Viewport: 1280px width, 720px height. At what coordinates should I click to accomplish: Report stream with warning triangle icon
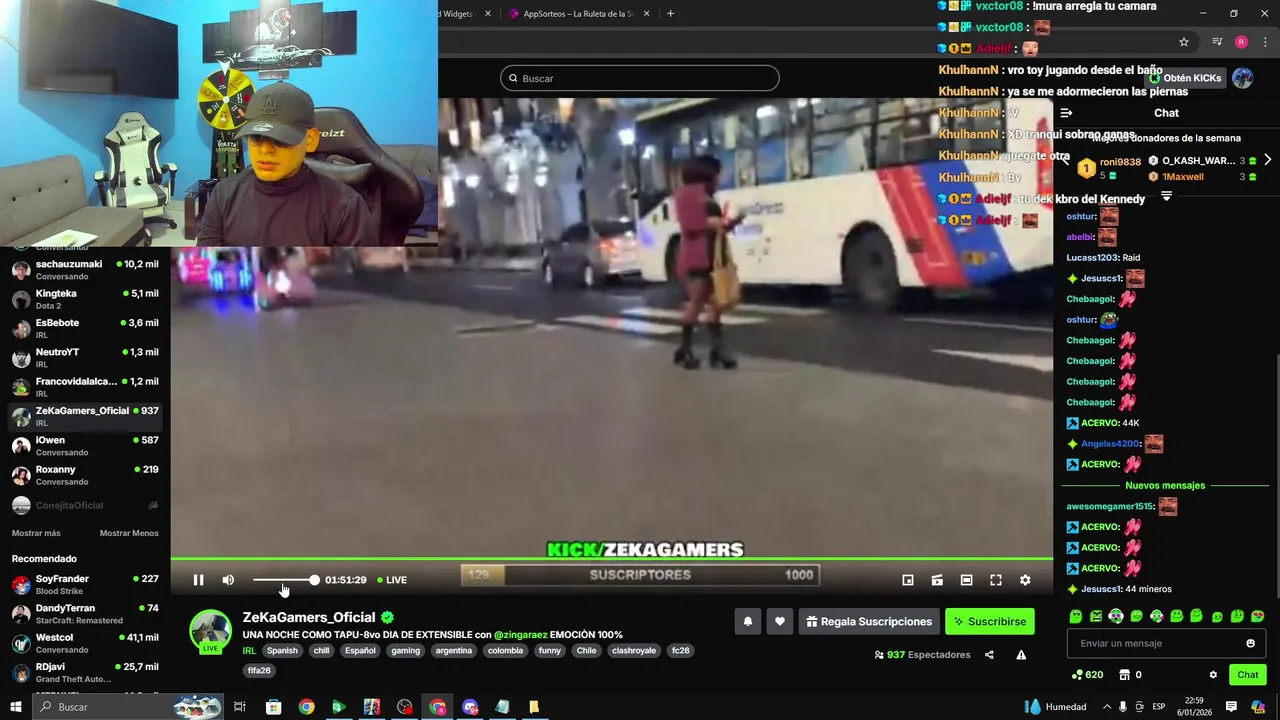coord(1021,655)
